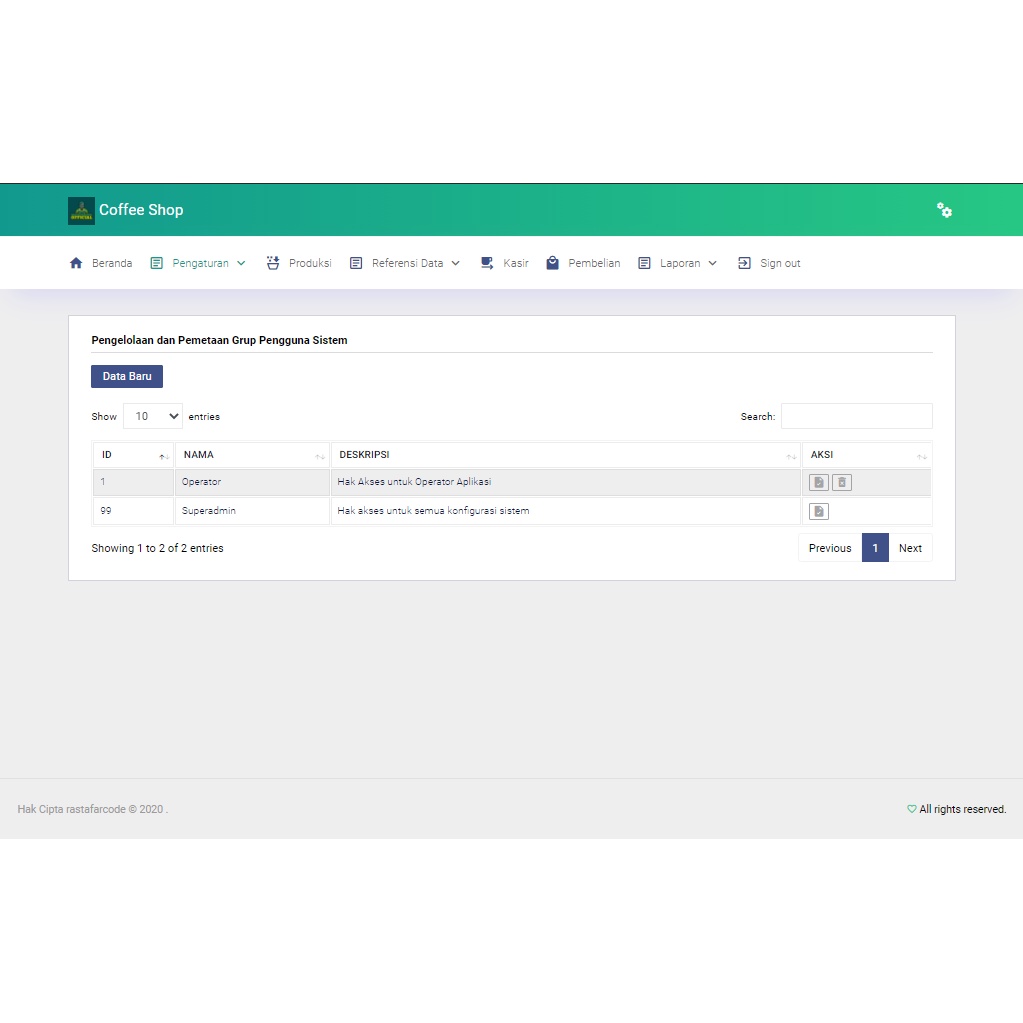Open the Pembelian menu item
Viewport: 1023px width, 1023px height.
[x=594, y=263]
